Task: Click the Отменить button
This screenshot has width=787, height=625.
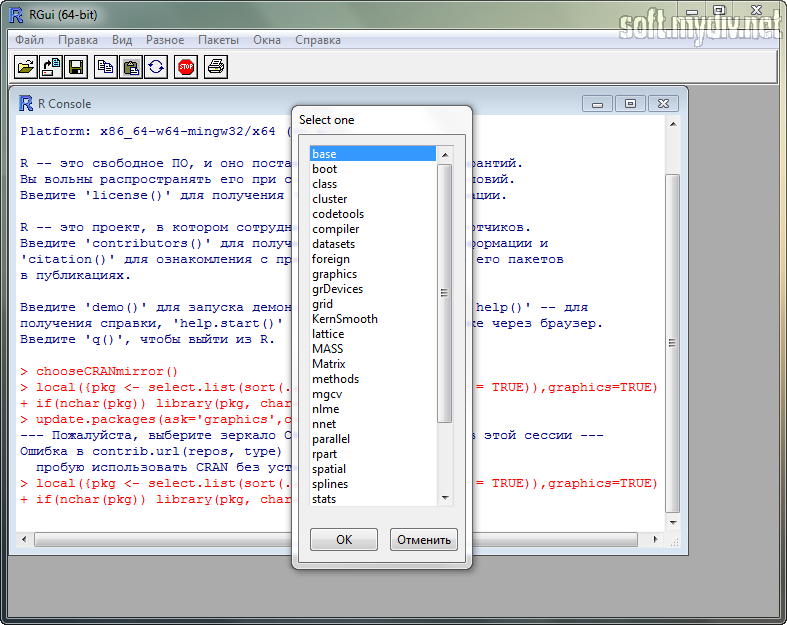Action: click(x=424, y=540)
